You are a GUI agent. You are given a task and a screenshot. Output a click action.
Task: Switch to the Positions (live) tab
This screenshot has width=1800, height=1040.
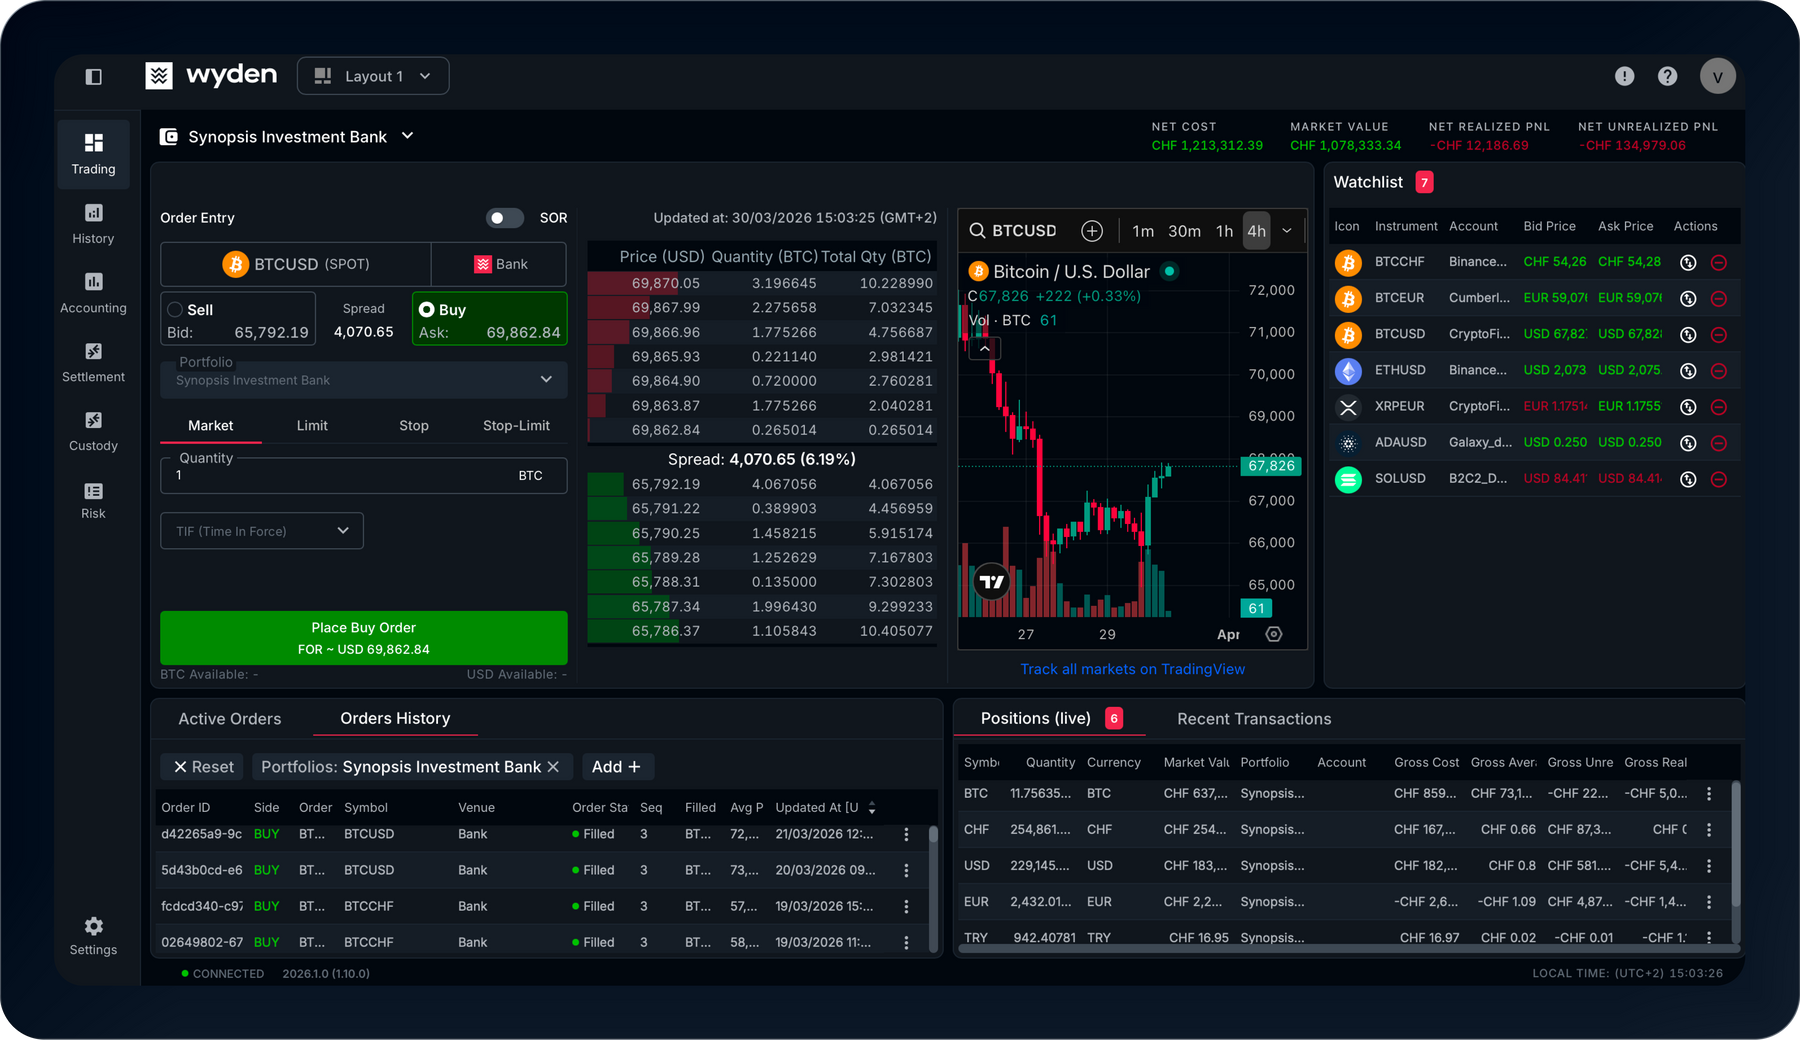(x=1051, y=719)
